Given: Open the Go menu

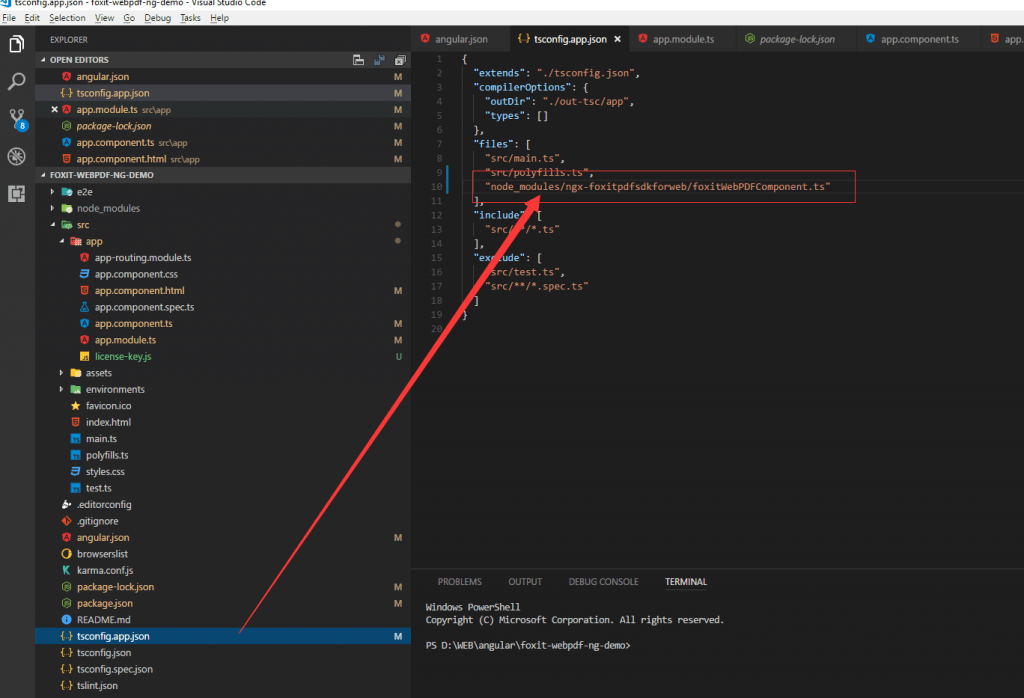Looking at the screenshot, I should (x=129, y=18).
